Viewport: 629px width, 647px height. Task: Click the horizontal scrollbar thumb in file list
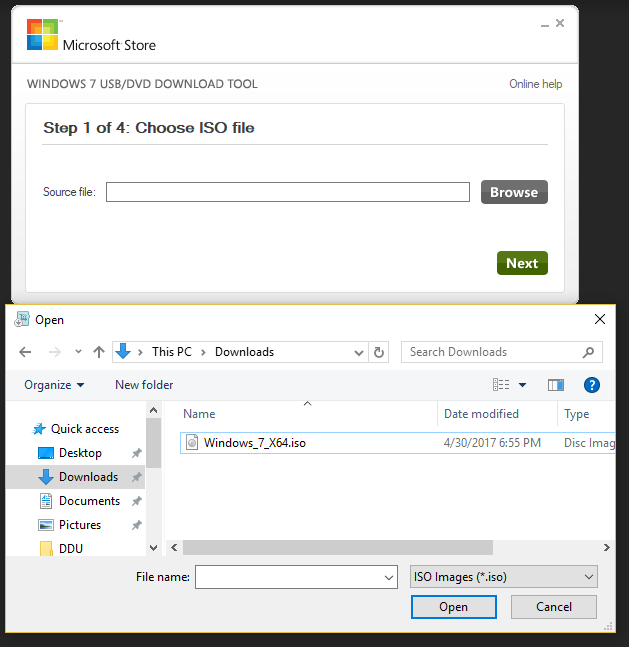[338, 548]
